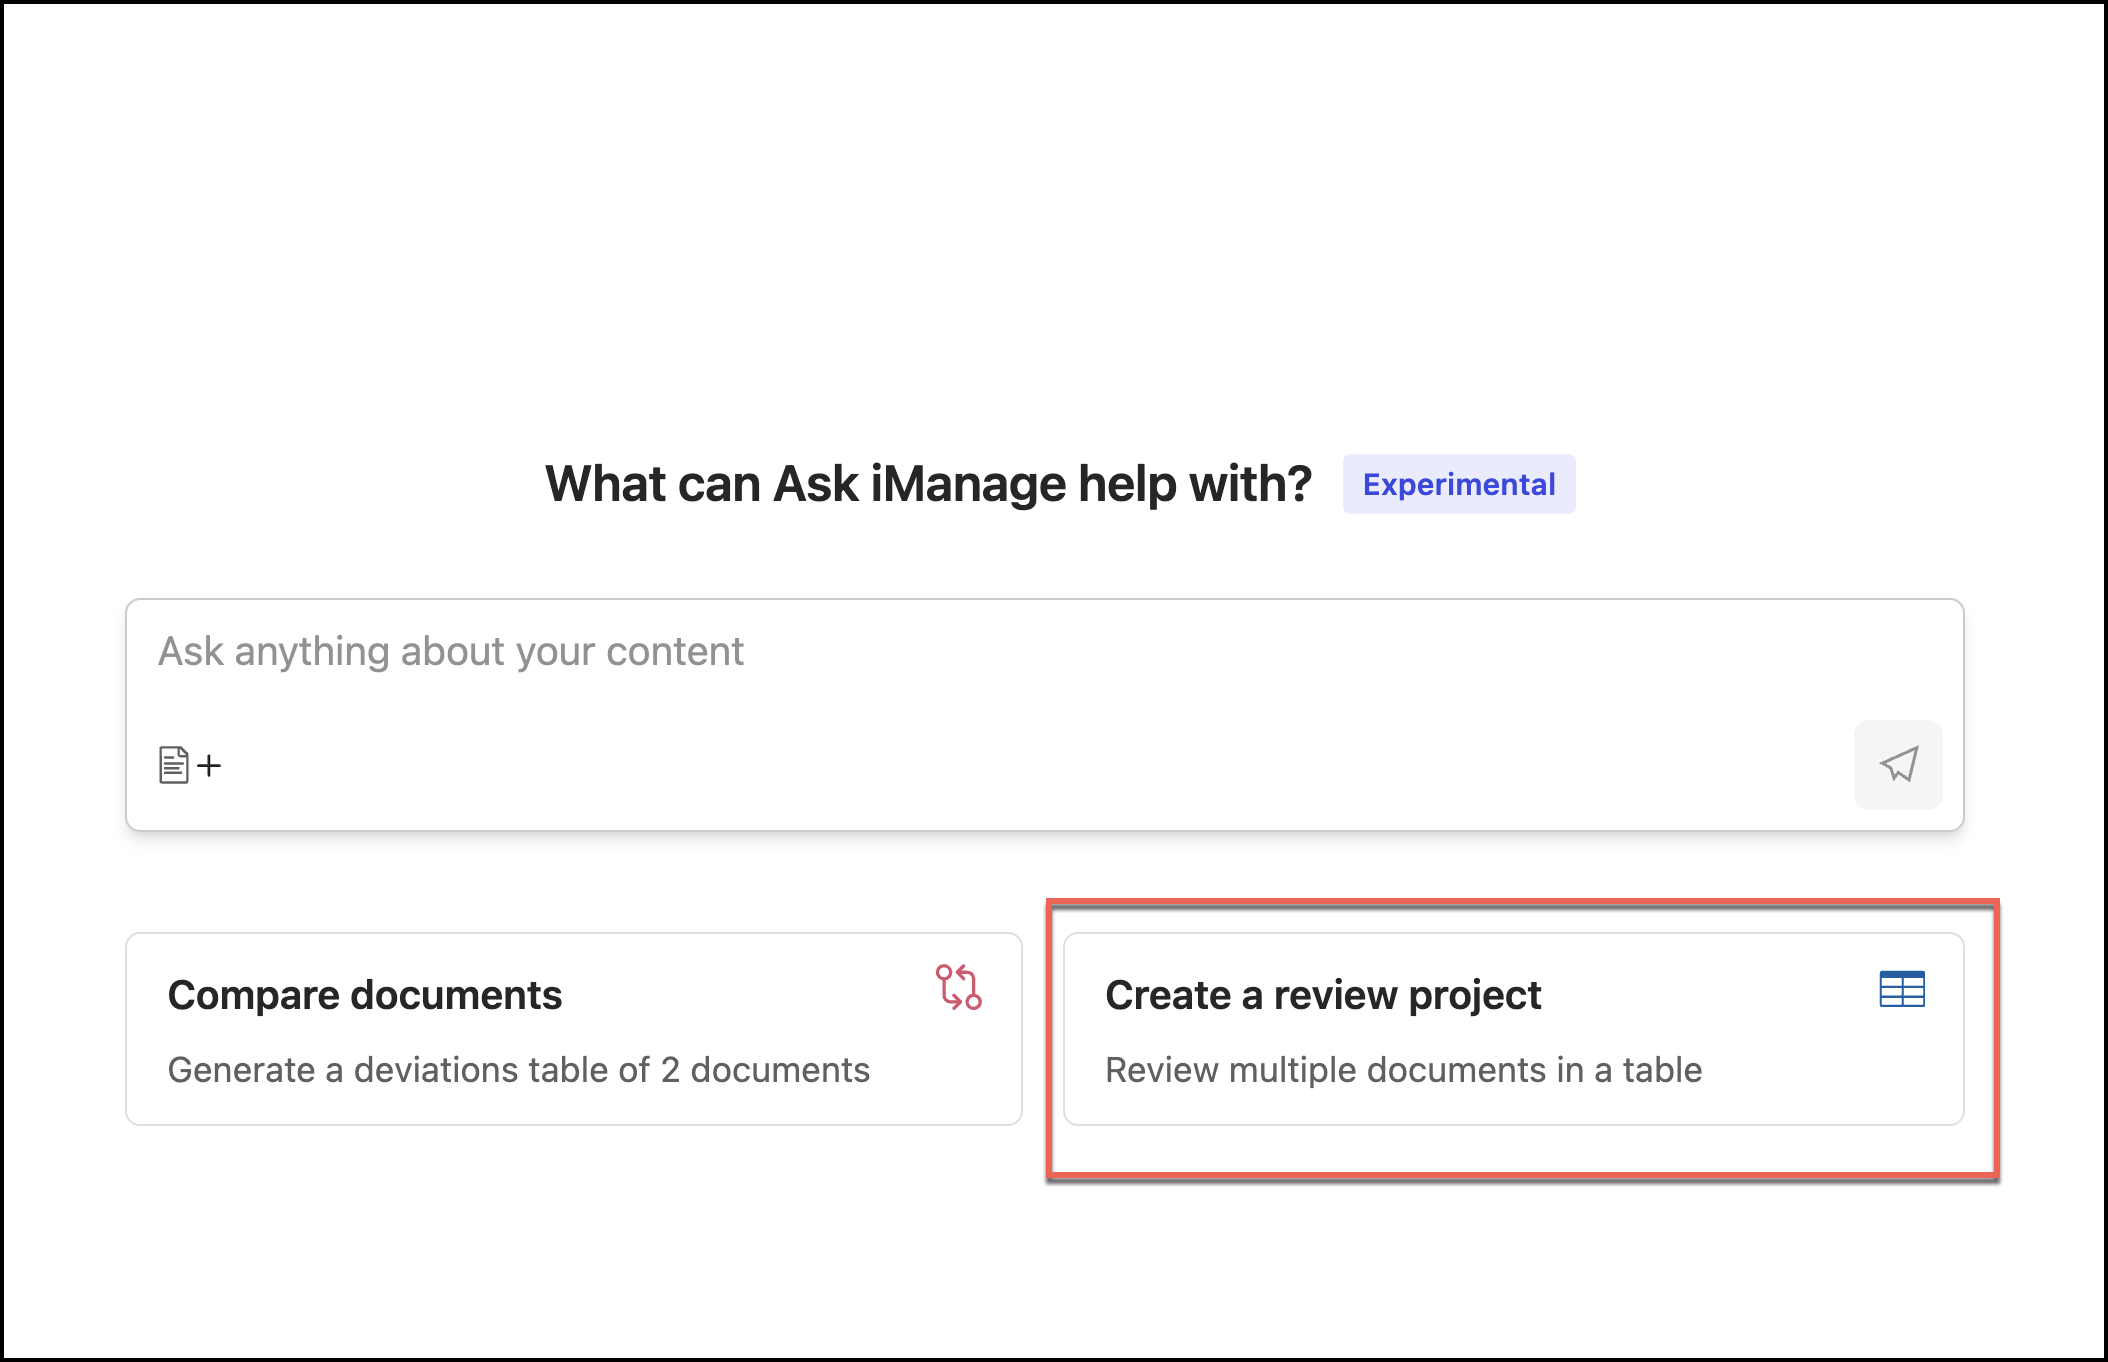Click the compare arrows icon

(958, 987)
